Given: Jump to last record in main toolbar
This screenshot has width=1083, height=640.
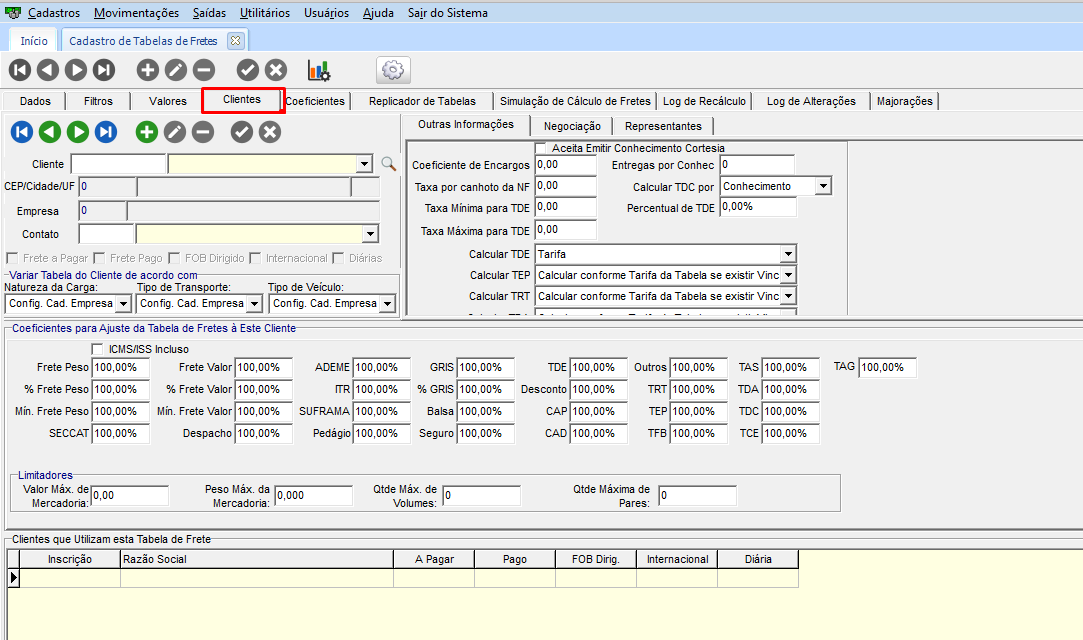Looking at the screenshot, I should click(x=104, y=70).
